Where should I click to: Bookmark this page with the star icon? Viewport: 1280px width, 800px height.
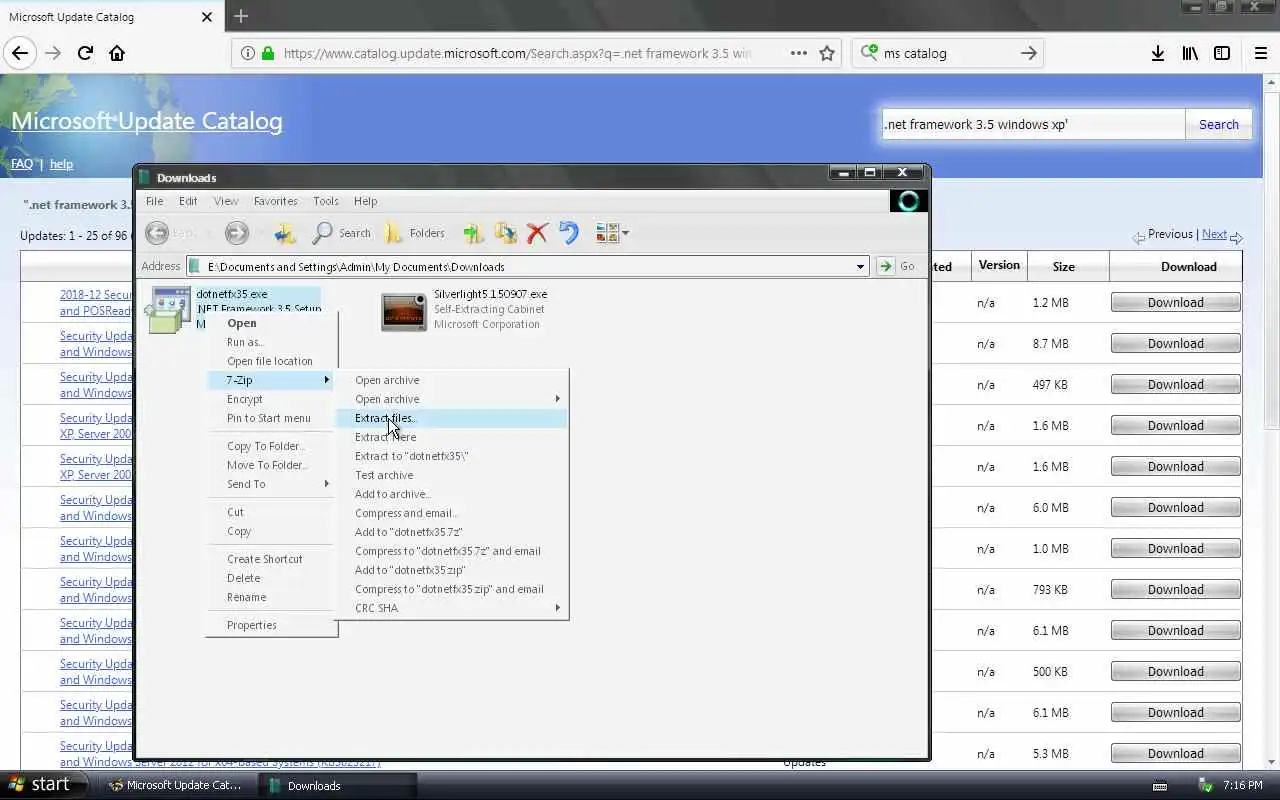pyautogui.click(x=827, y=53)
